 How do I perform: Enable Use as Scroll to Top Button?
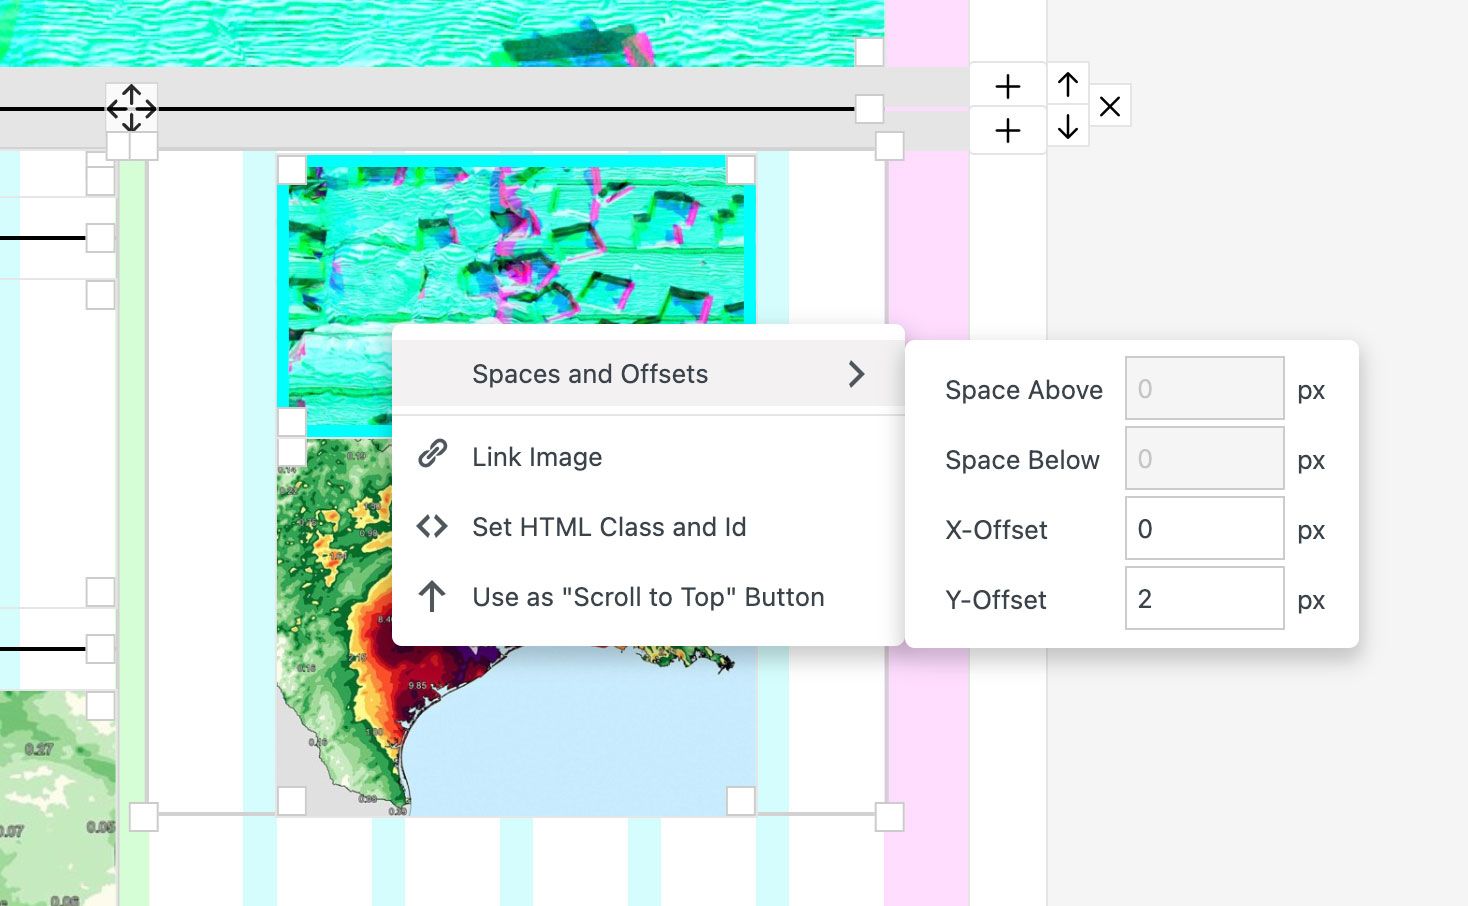(648, 596)
